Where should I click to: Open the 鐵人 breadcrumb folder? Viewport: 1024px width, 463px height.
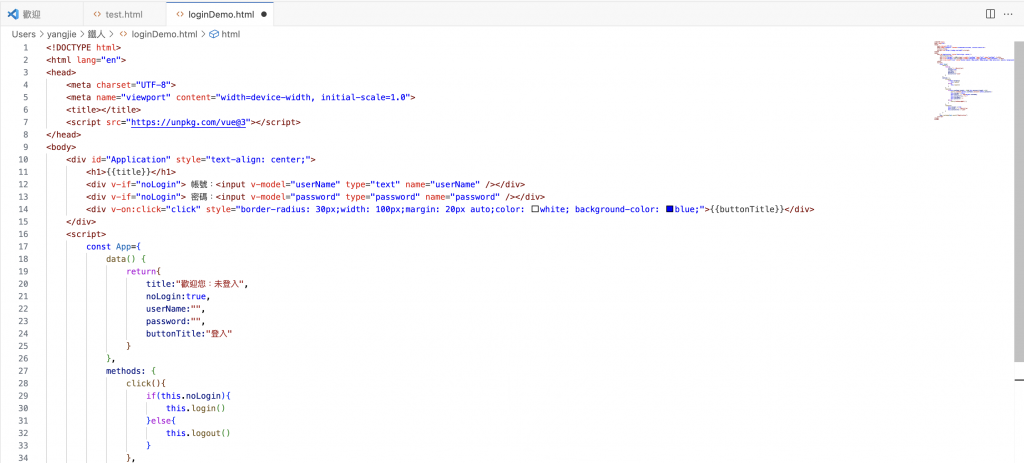pos(98,35)
